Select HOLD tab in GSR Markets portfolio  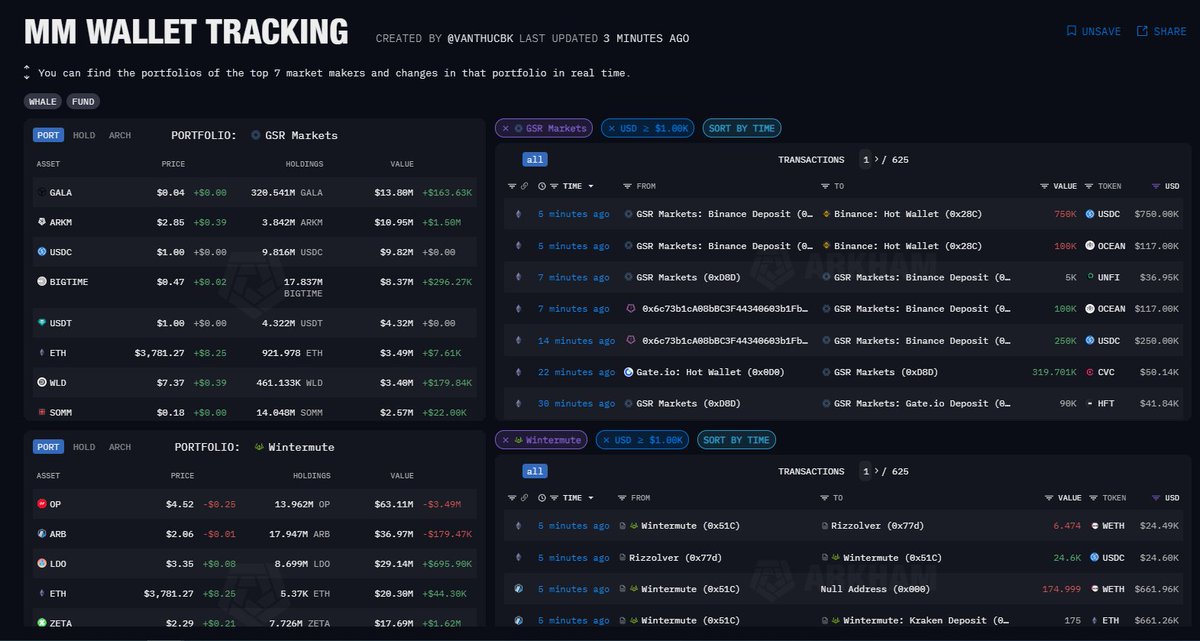(84, 135)
